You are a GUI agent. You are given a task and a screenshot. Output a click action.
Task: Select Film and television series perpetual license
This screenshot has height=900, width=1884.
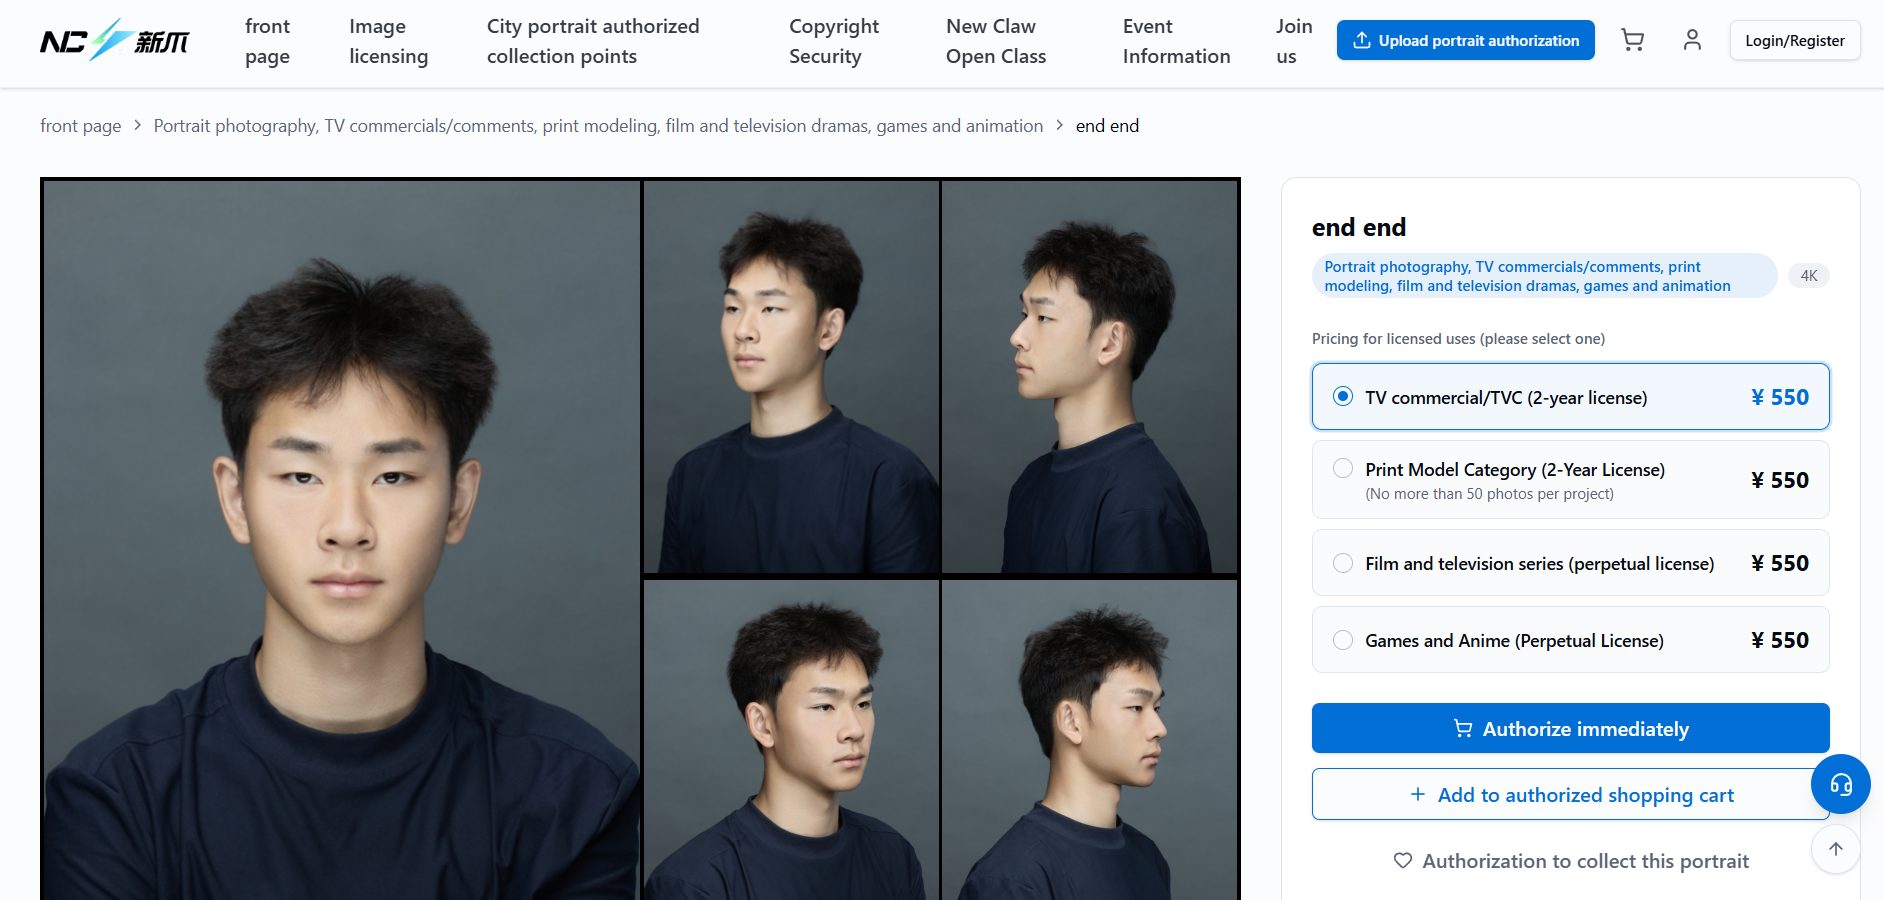pyautogui.click(x=1570, y=563)
